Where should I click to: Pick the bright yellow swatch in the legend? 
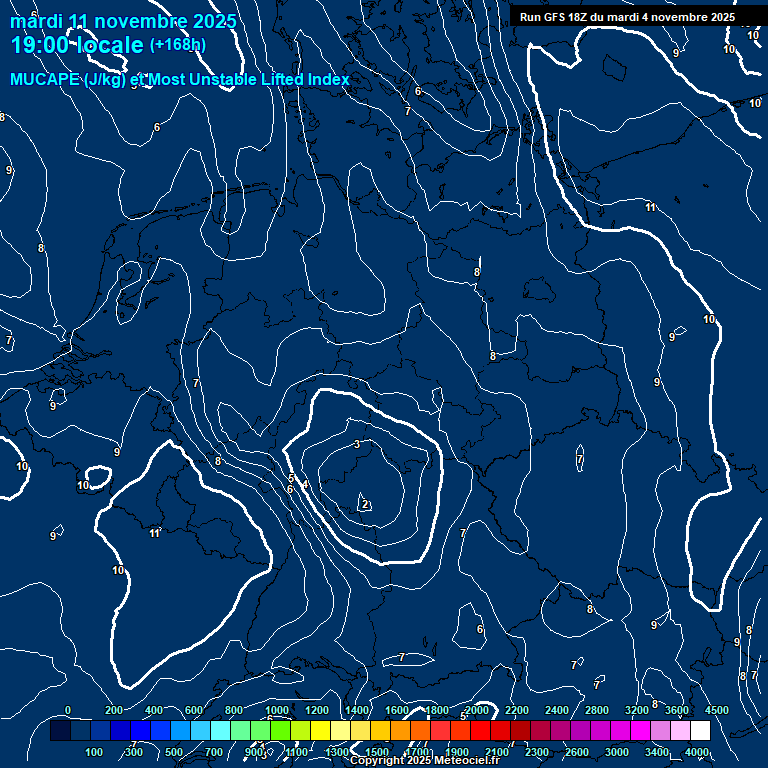pyautogui.click(x=320, y=731)
